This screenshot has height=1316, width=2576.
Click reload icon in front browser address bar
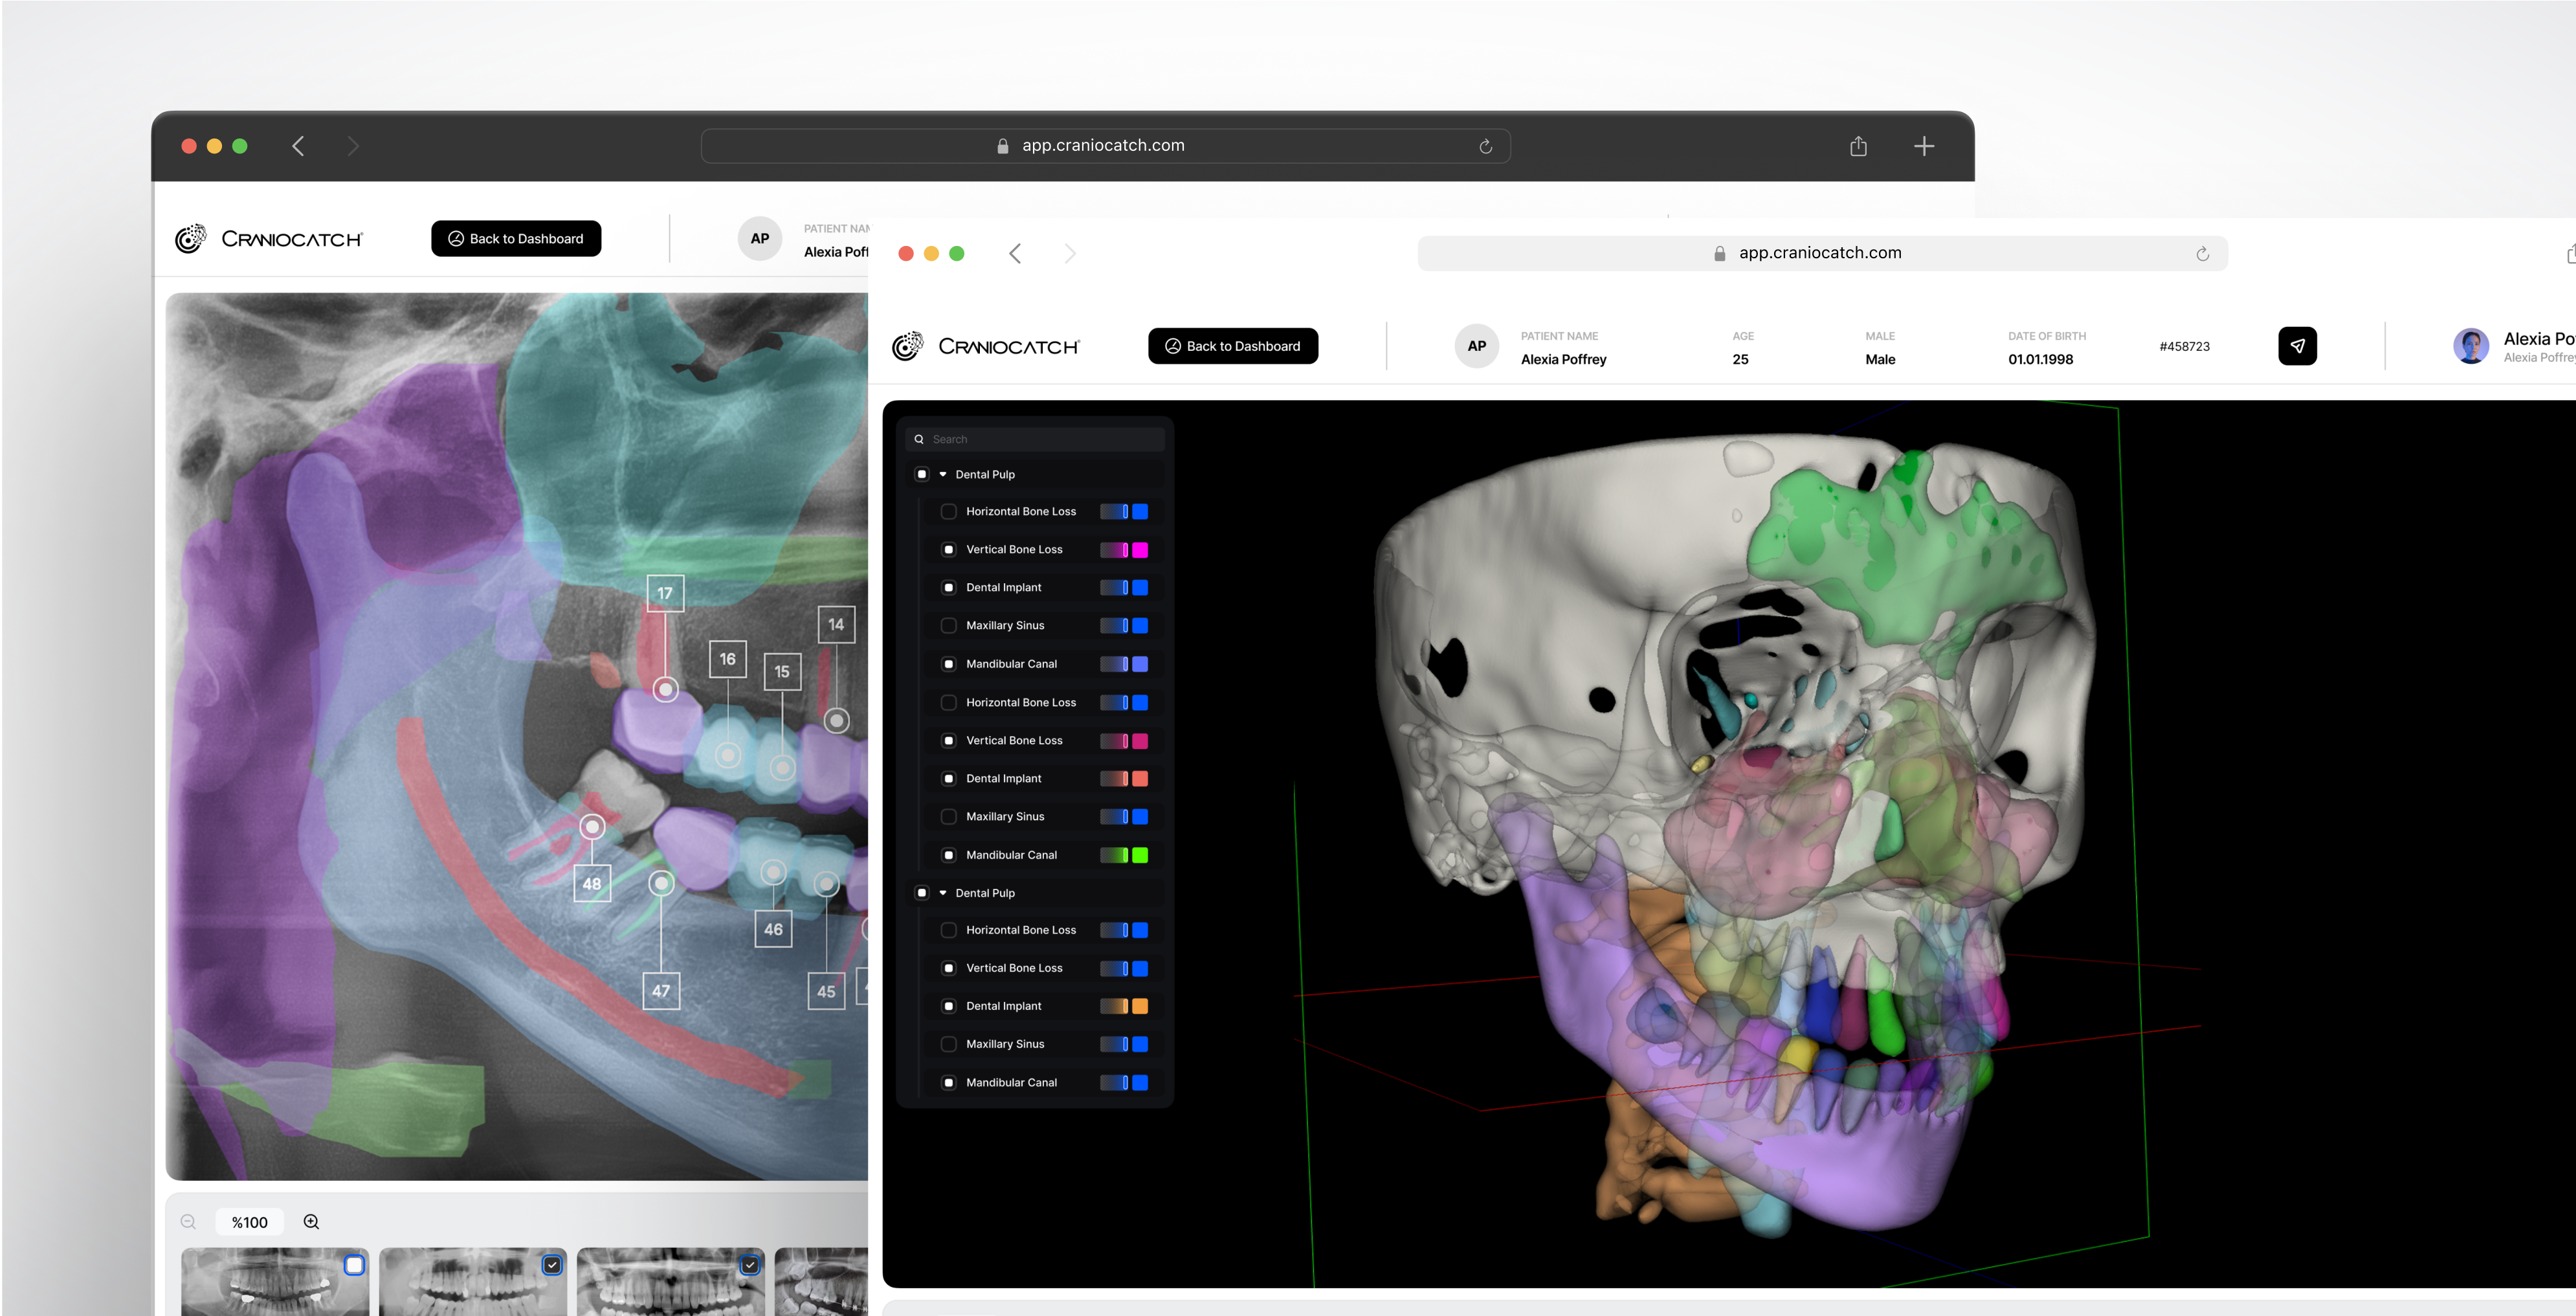(2202, 254)
